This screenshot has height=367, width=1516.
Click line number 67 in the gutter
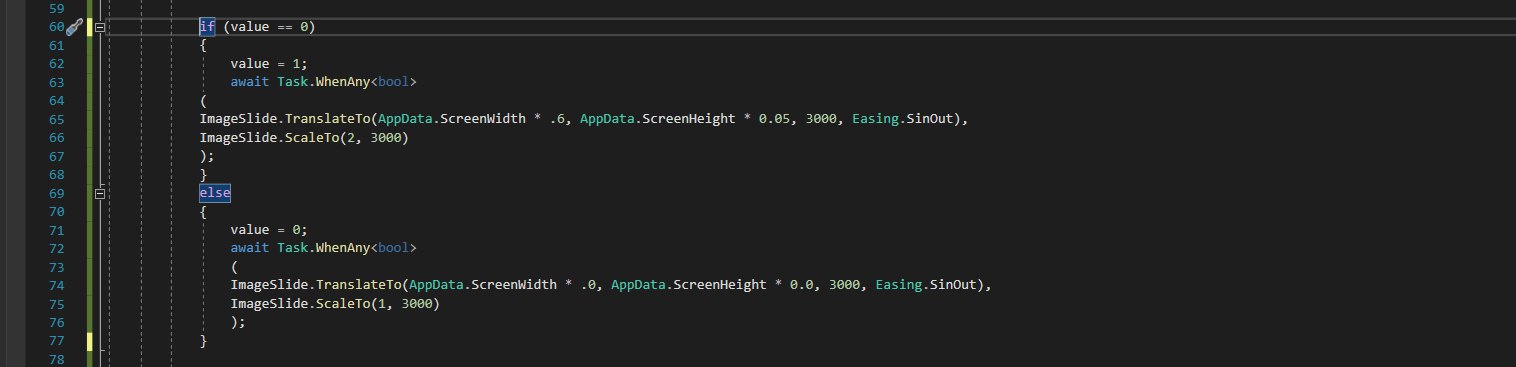coord(57,156)
